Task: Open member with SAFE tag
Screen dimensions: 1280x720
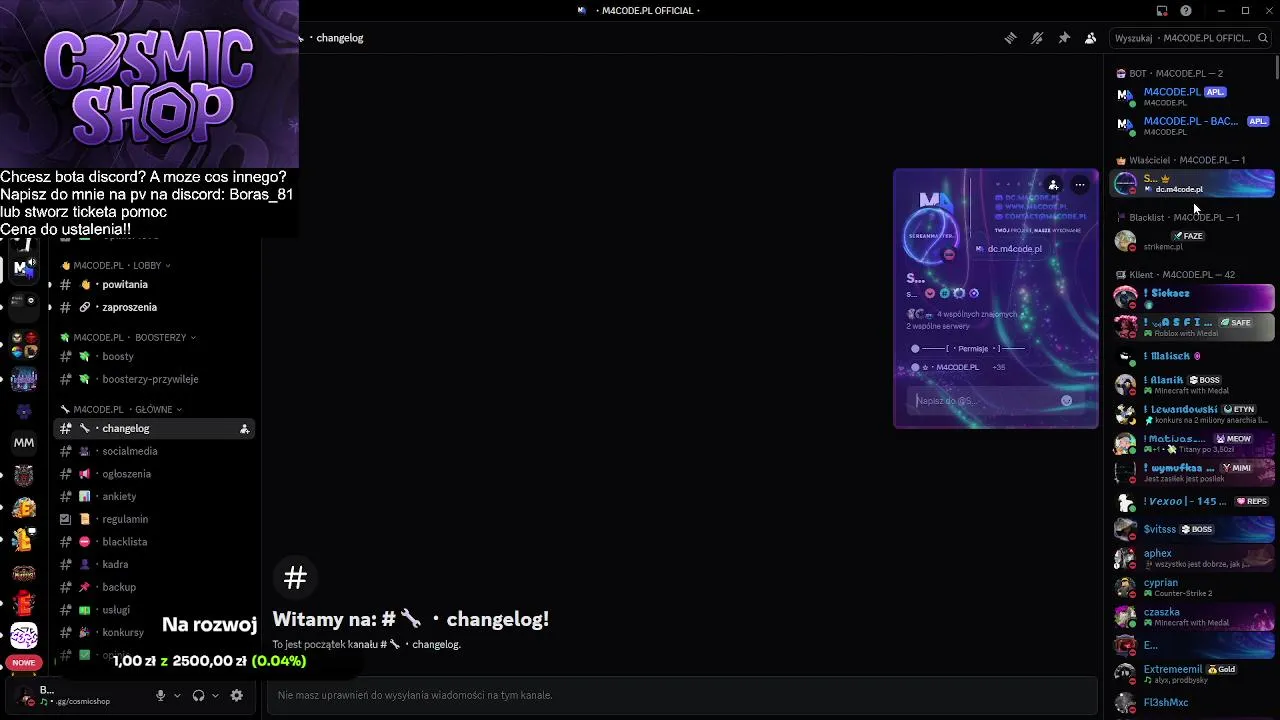Action: click(1193, 327)
